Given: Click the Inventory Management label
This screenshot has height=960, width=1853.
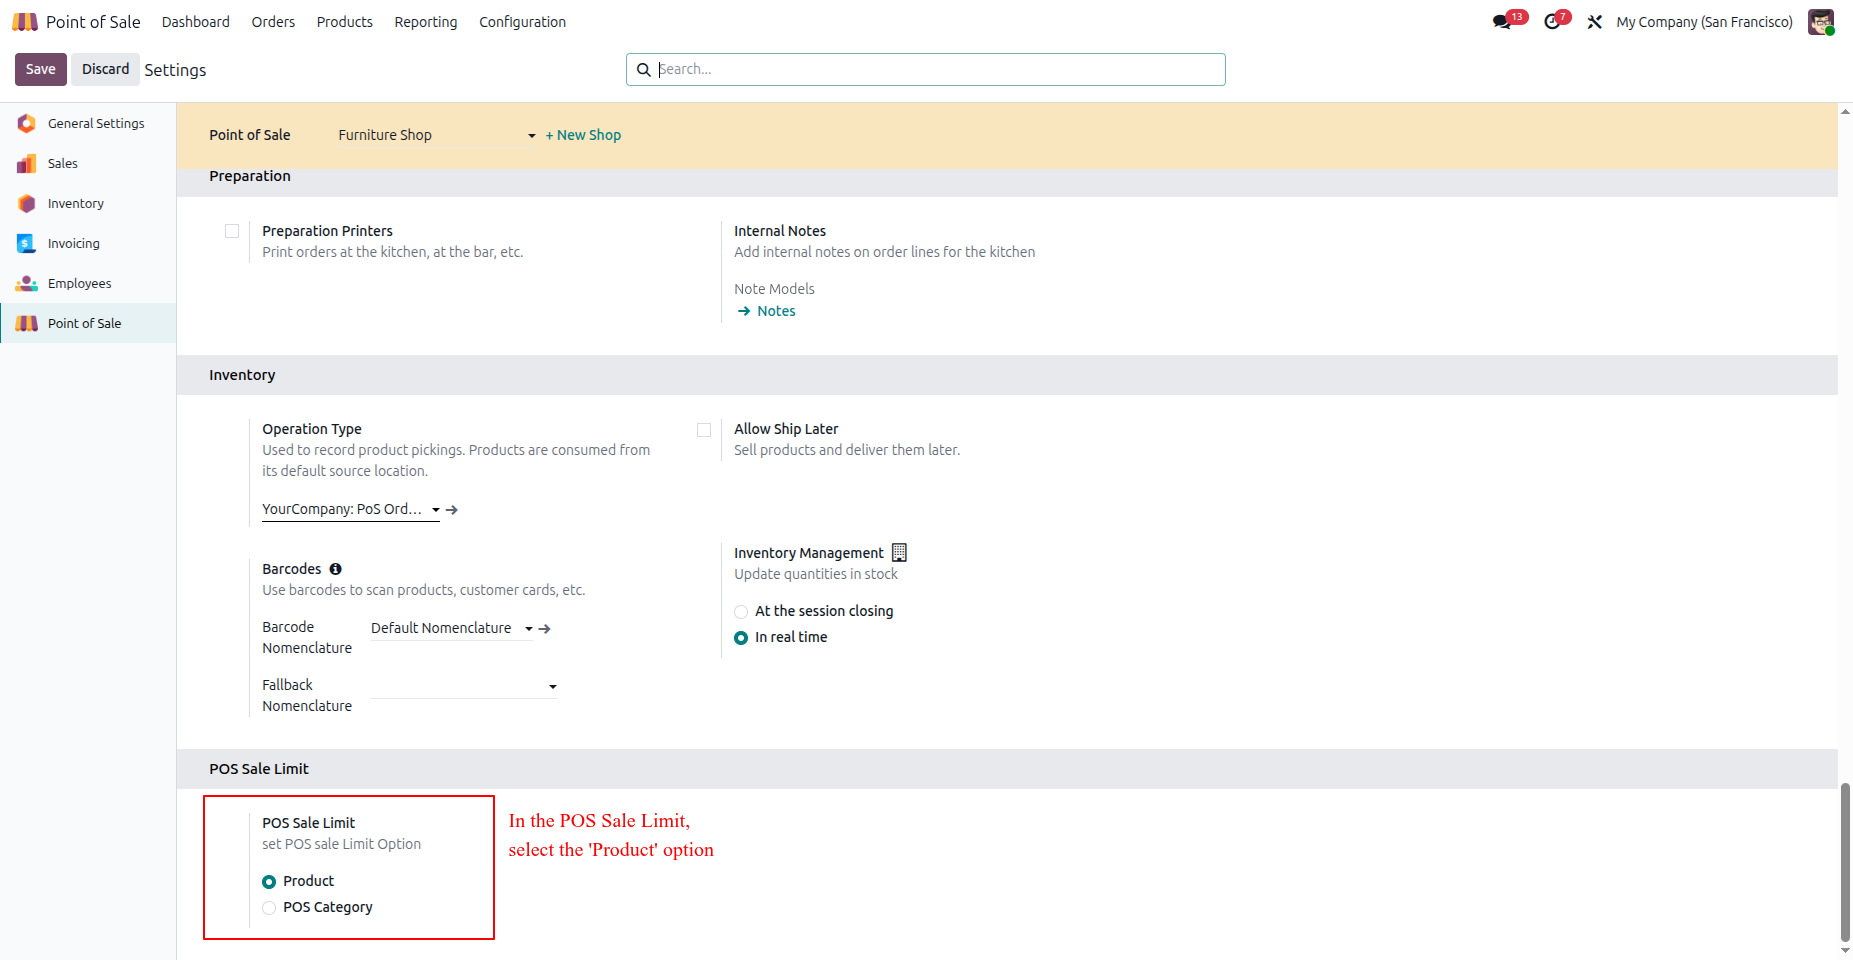Looking at the screenshot, I should point(809,553).
